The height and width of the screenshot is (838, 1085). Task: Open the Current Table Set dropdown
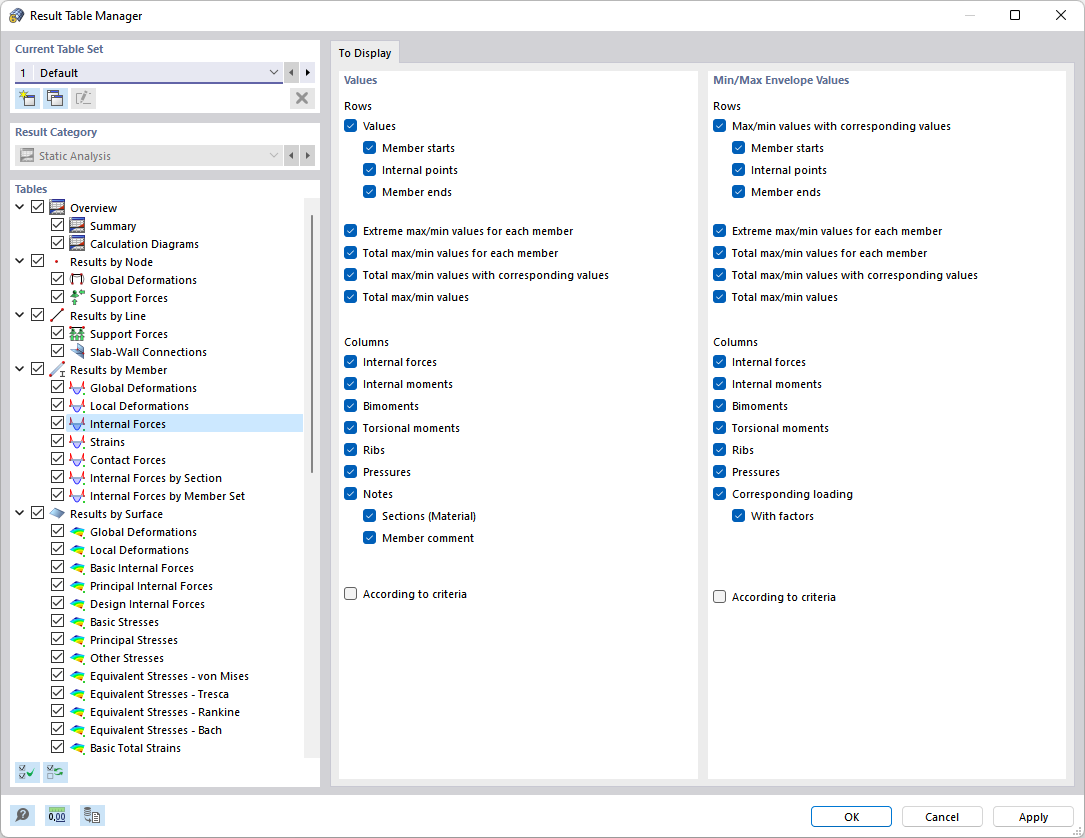pos(273,72)
